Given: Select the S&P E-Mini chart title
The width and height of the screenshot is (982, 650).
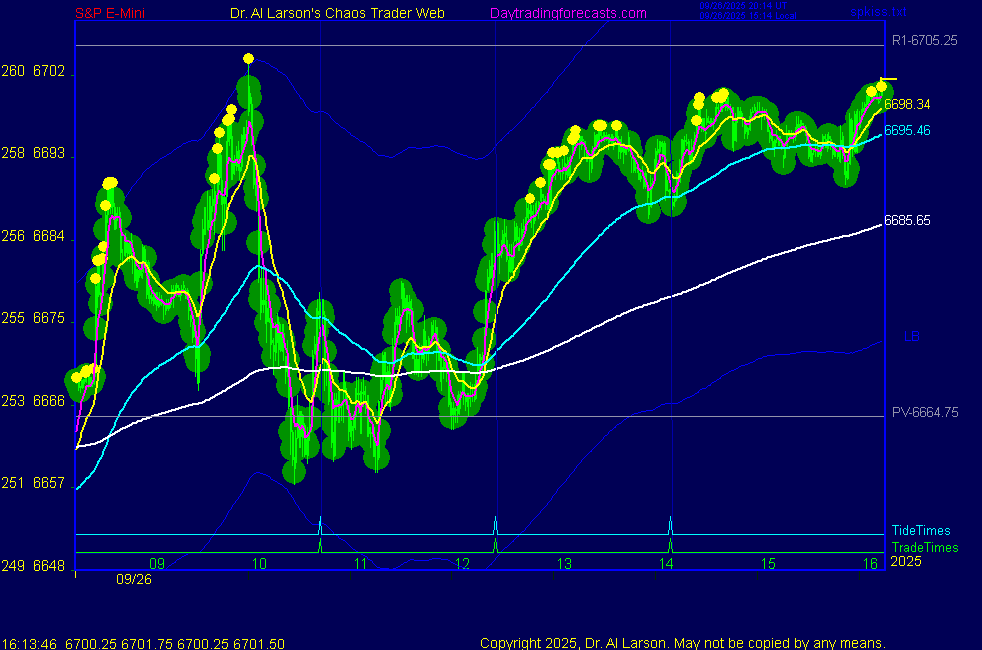Looking at the screenshot, I should 114,13.
